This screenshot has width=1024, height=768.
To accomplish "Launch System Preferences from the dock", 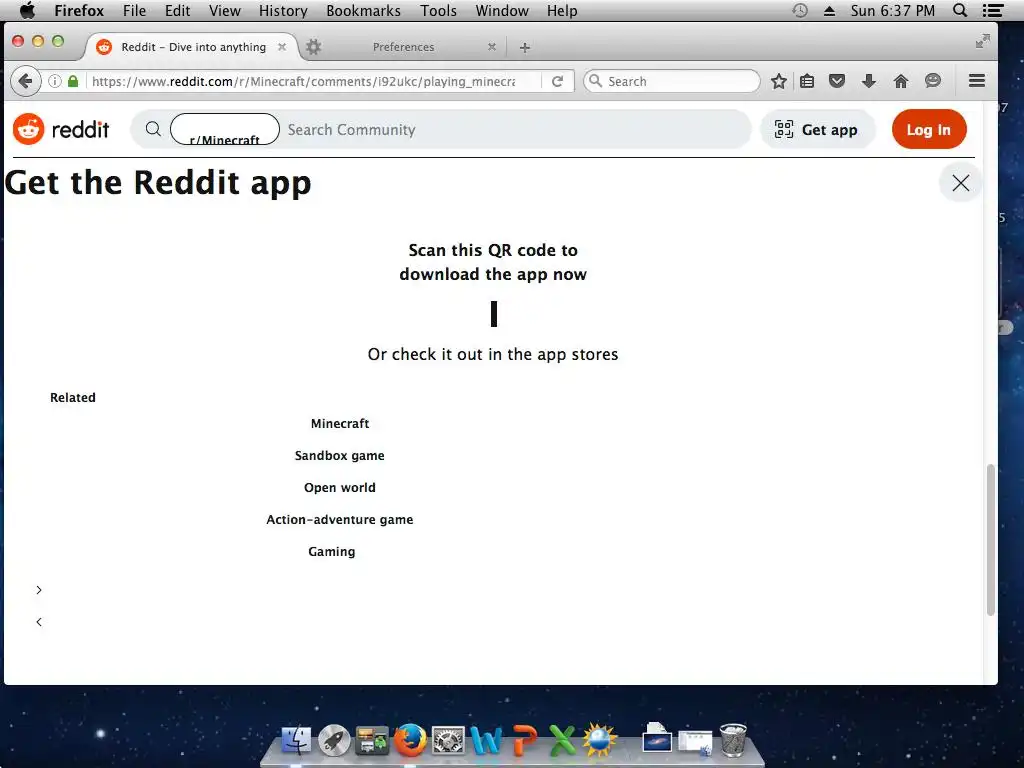I will click(448, 741).
